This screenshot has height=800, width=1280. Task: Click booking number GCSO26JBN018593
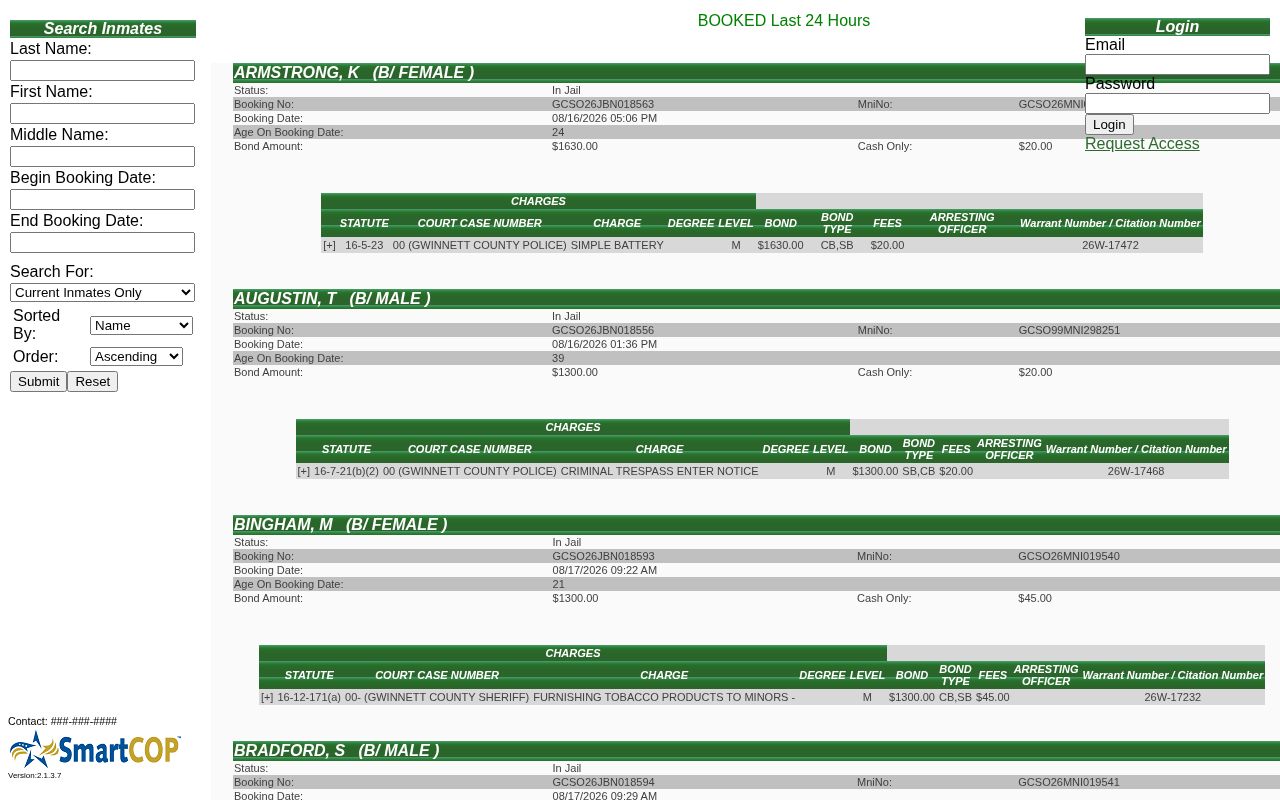tap(603, 556)
